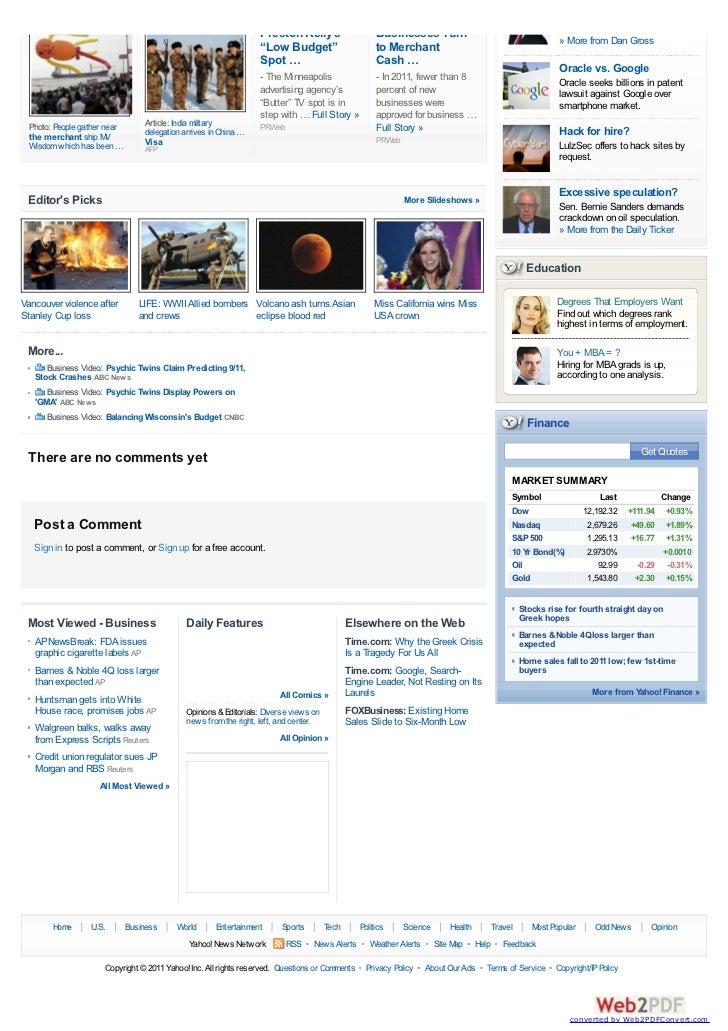The width and height of the screenshot is (728, 1031).
Task: Open Volcano ash turns Asian eclipse caption link
Action: click(306, 310)
